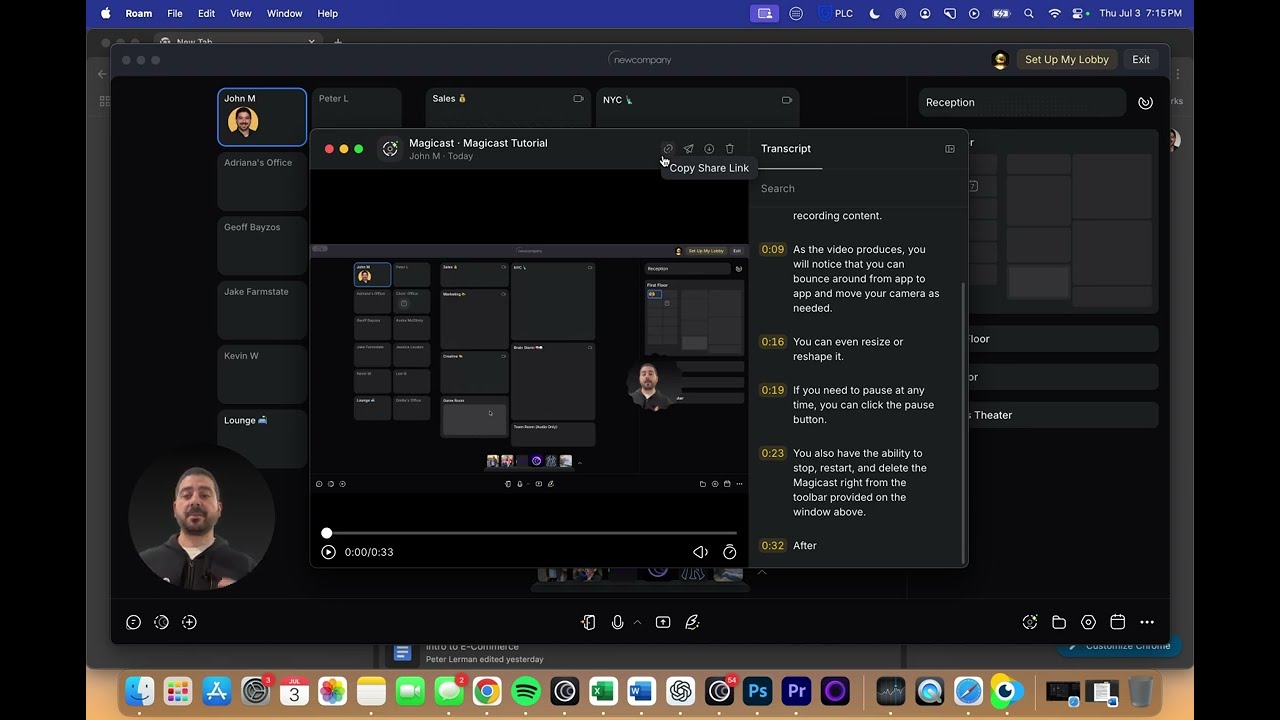The image size is (1280, 720).
Task: Send the Magicast via paper plane icon
Action: coord(688,149)
